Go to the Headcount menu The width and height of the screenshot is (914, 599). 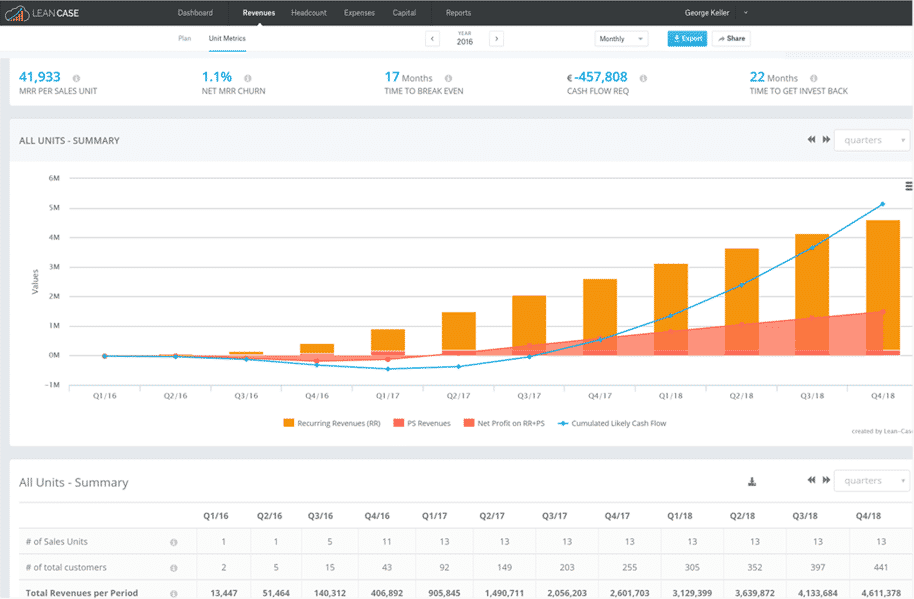[x=309, y=13]
